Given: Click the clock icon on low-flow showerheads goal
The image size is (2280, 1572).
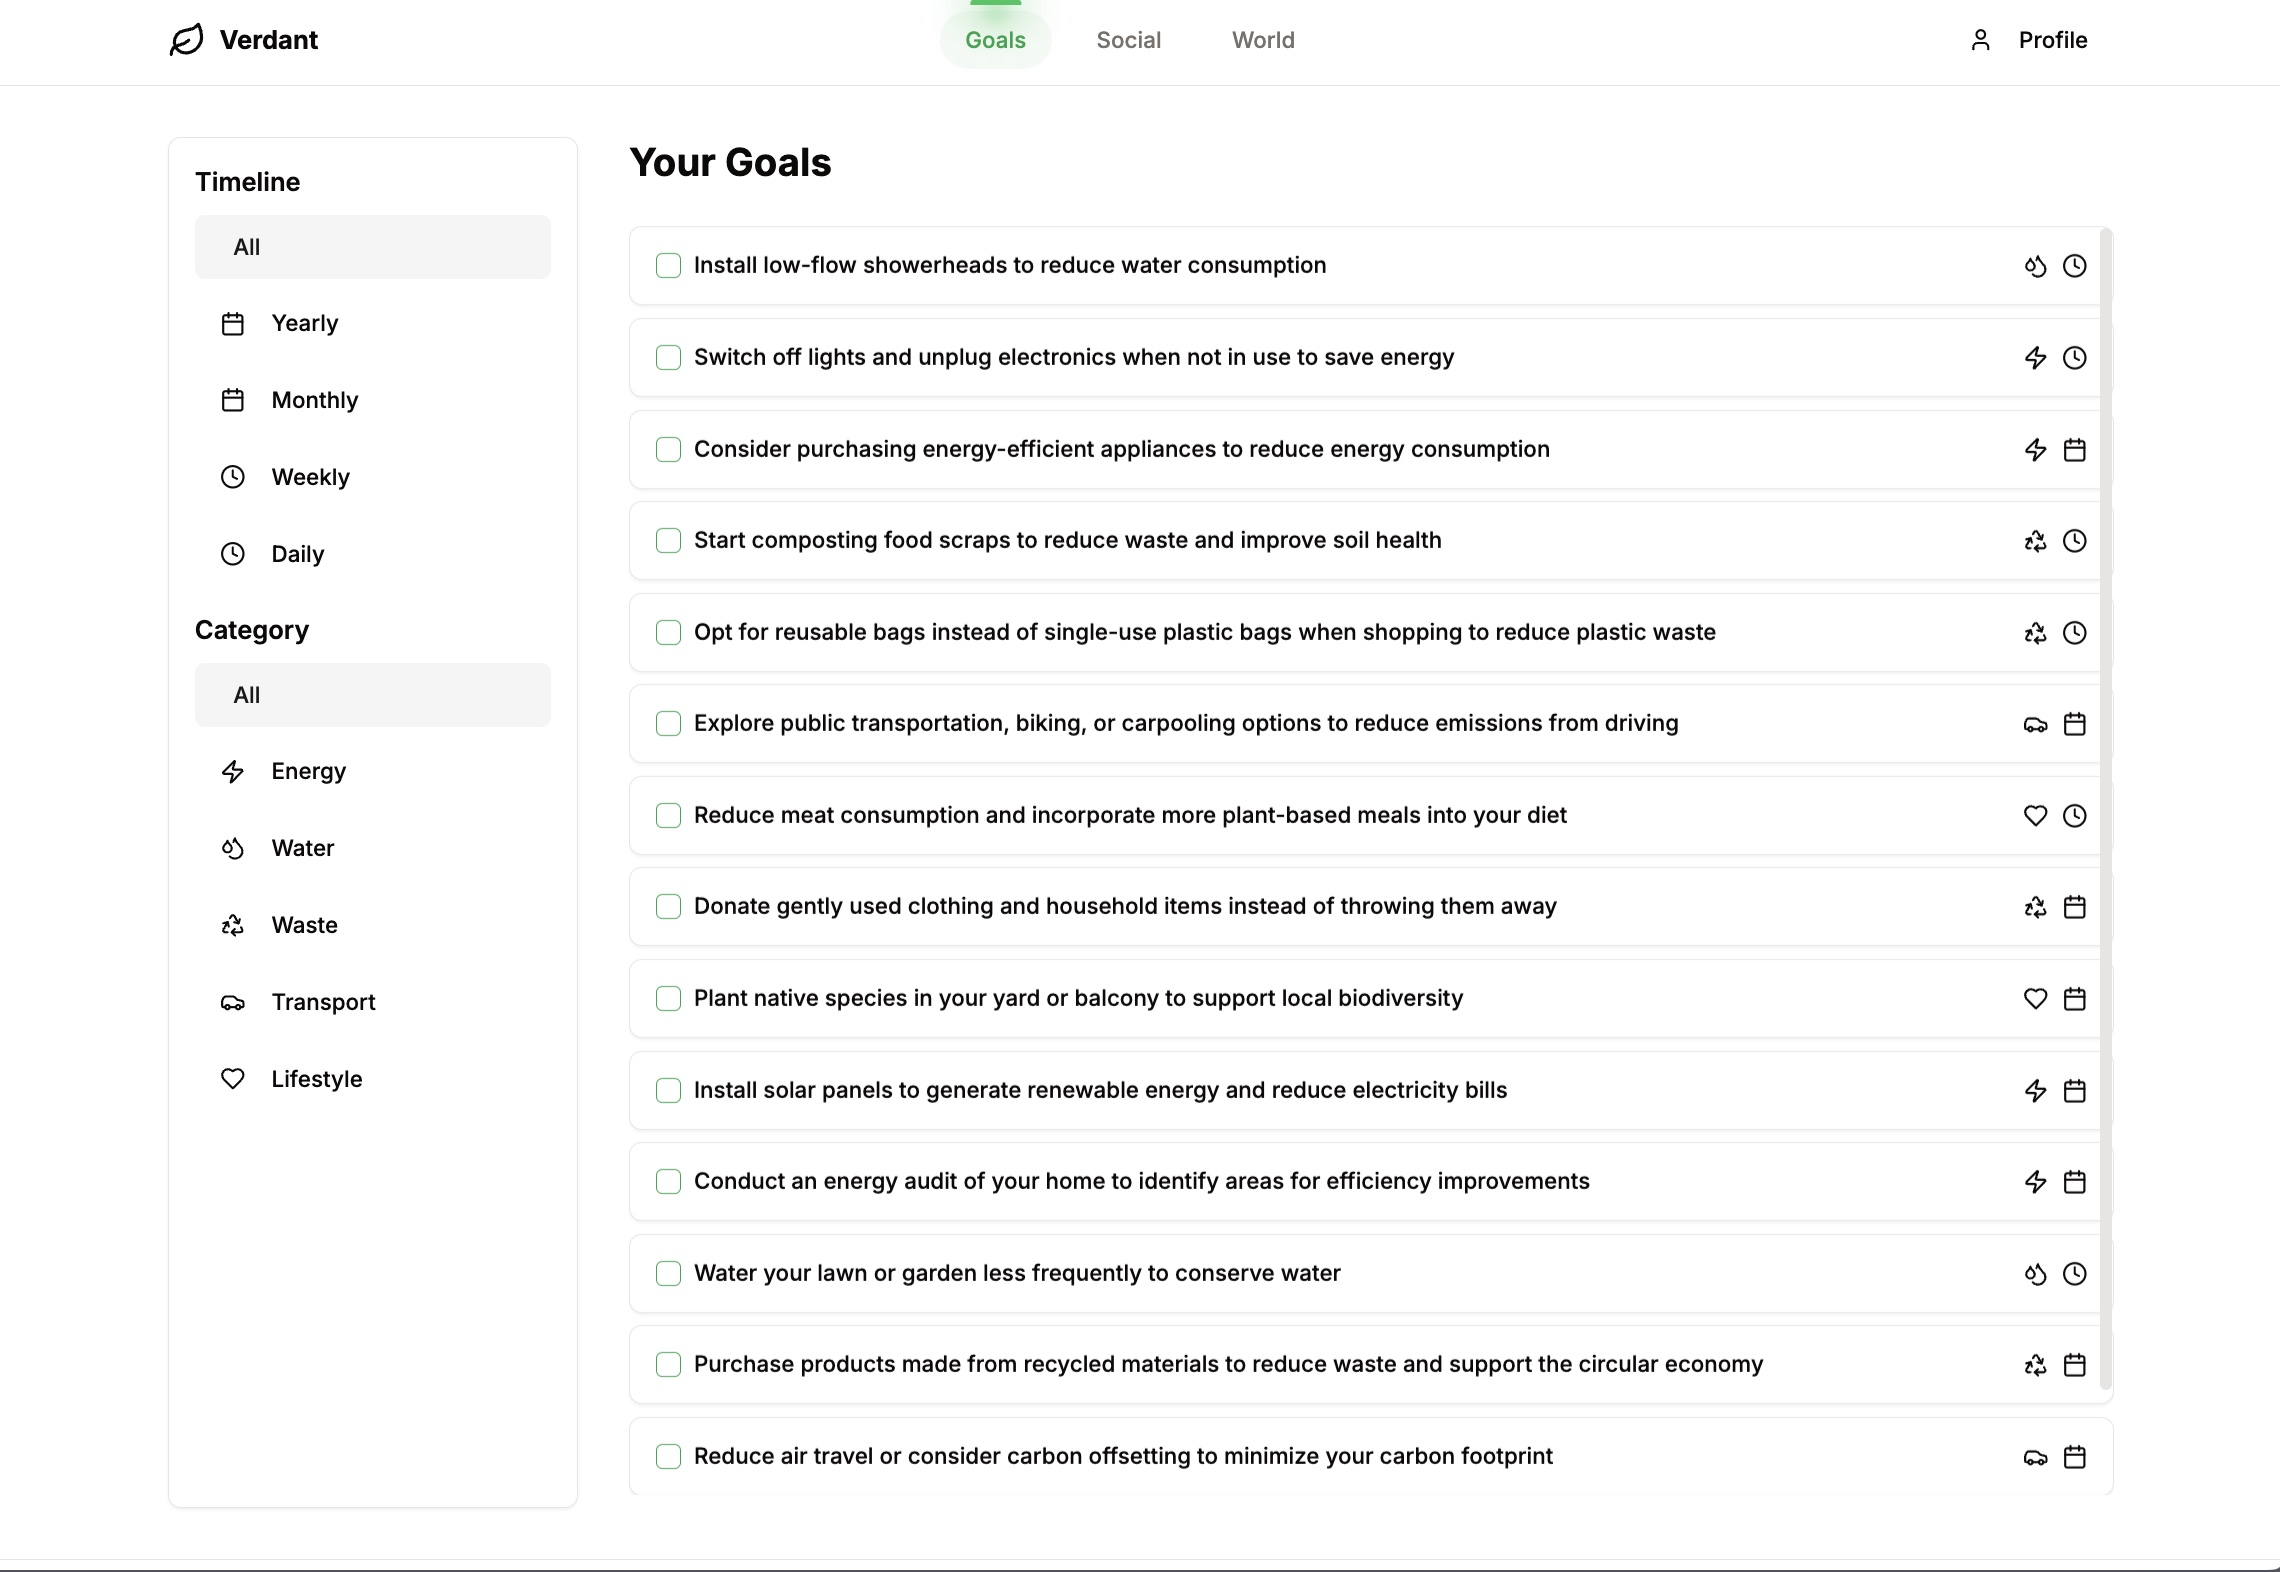Looking at the screenshot, I should click(x=2075, y=266).
